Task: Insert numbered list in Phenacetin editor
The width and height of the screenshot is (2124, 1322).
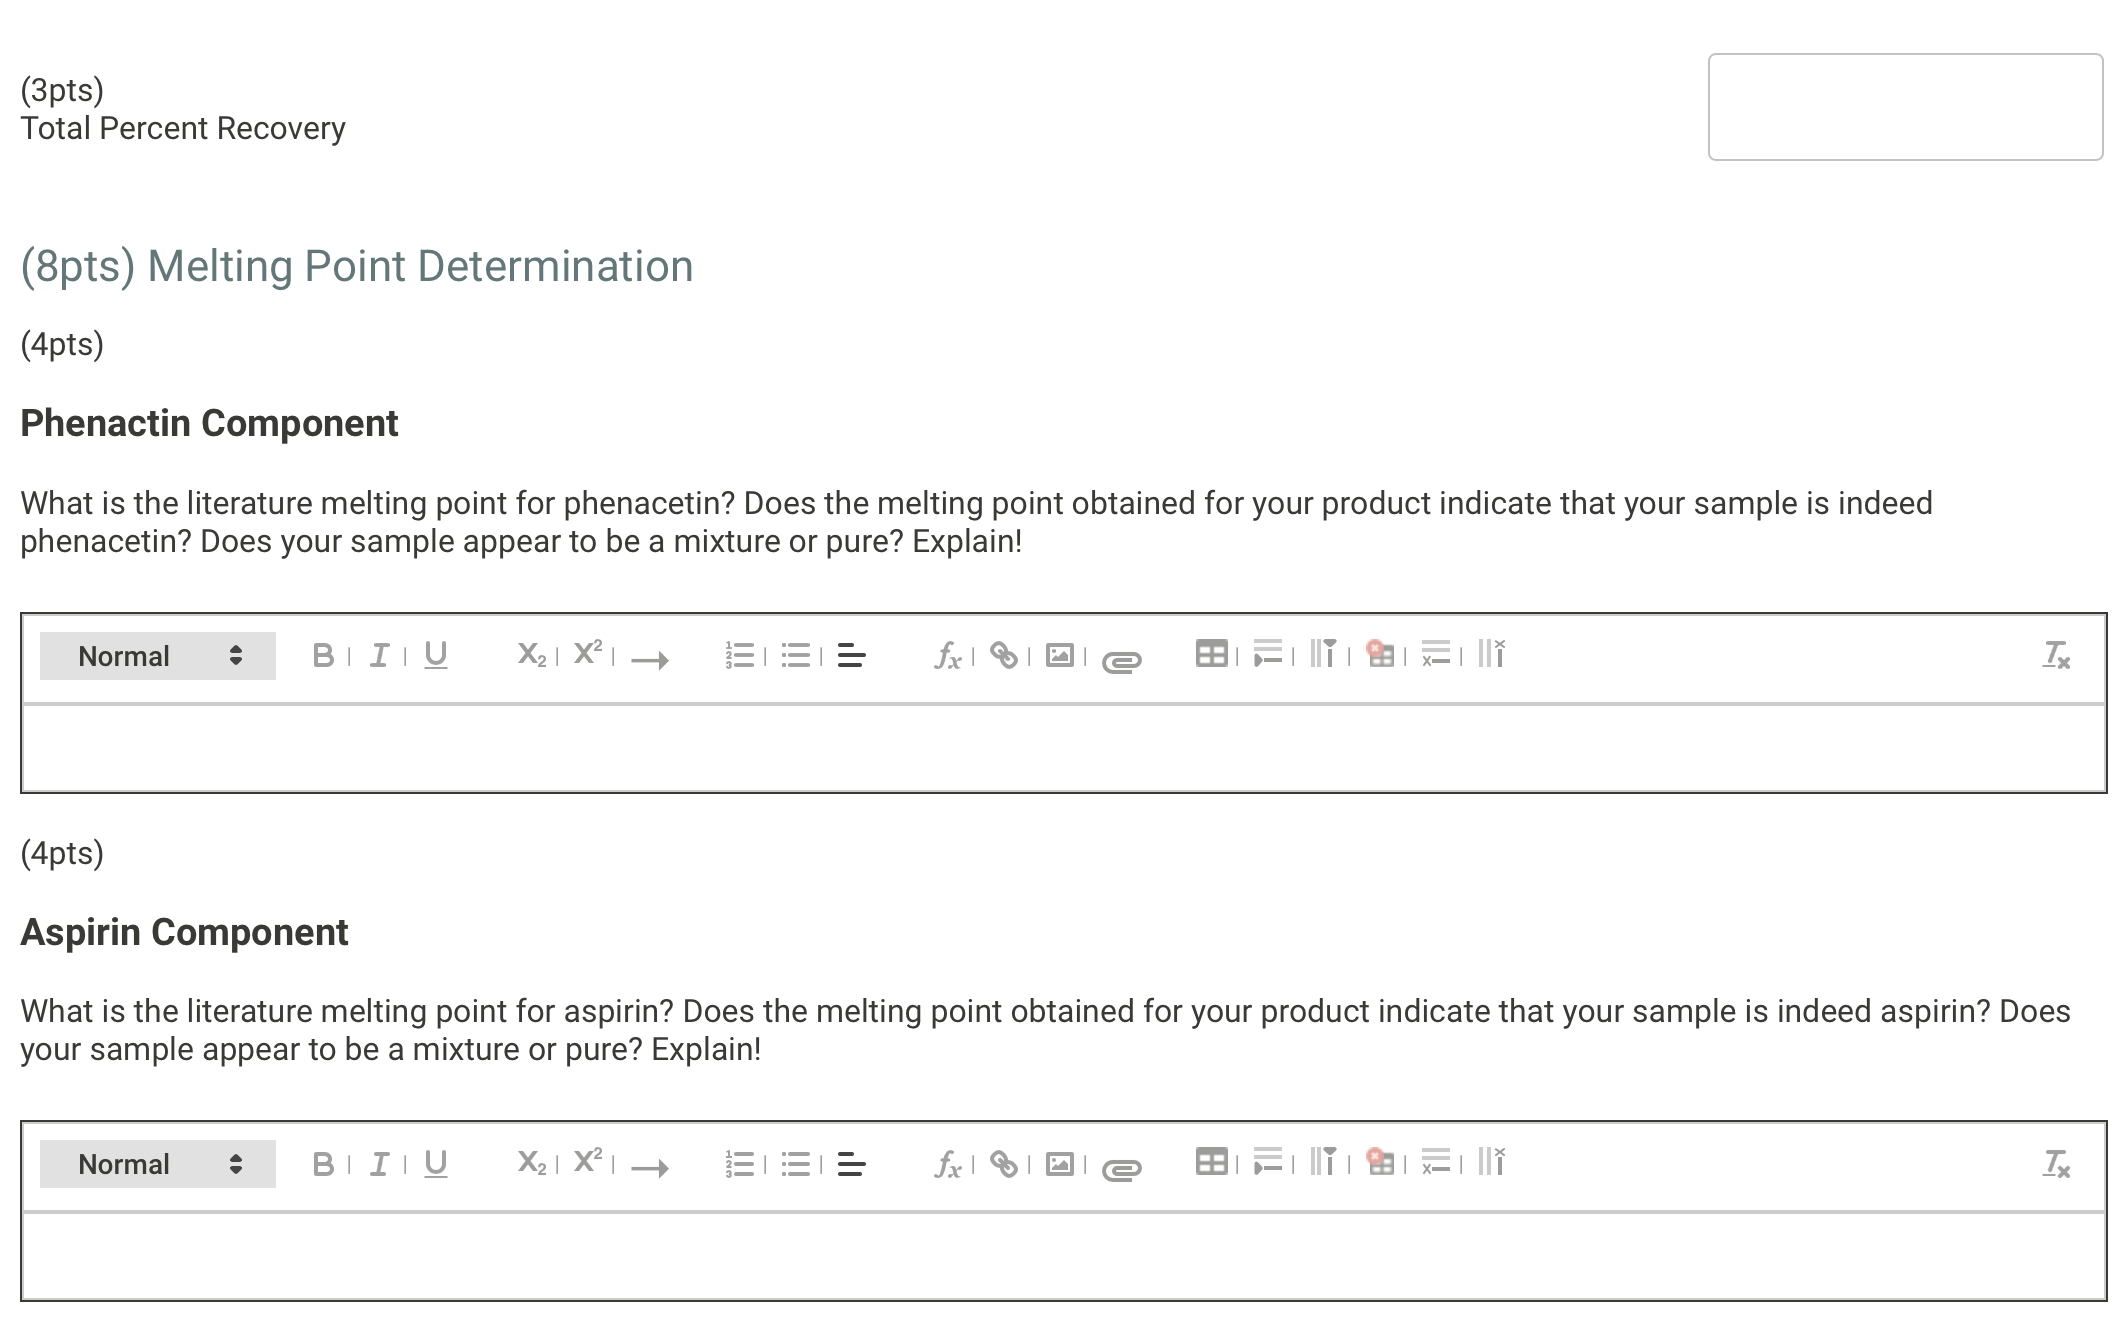Action: click(x=739, y=656)
